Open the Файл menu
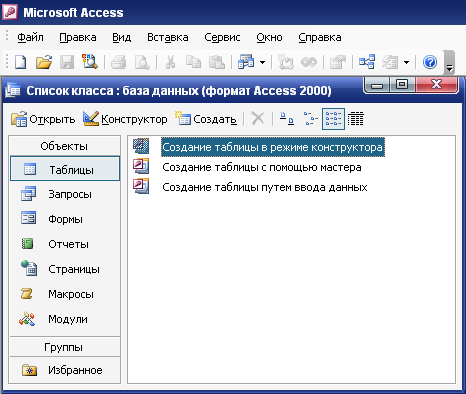Screen dimensions: 466x394 point(30,37)
